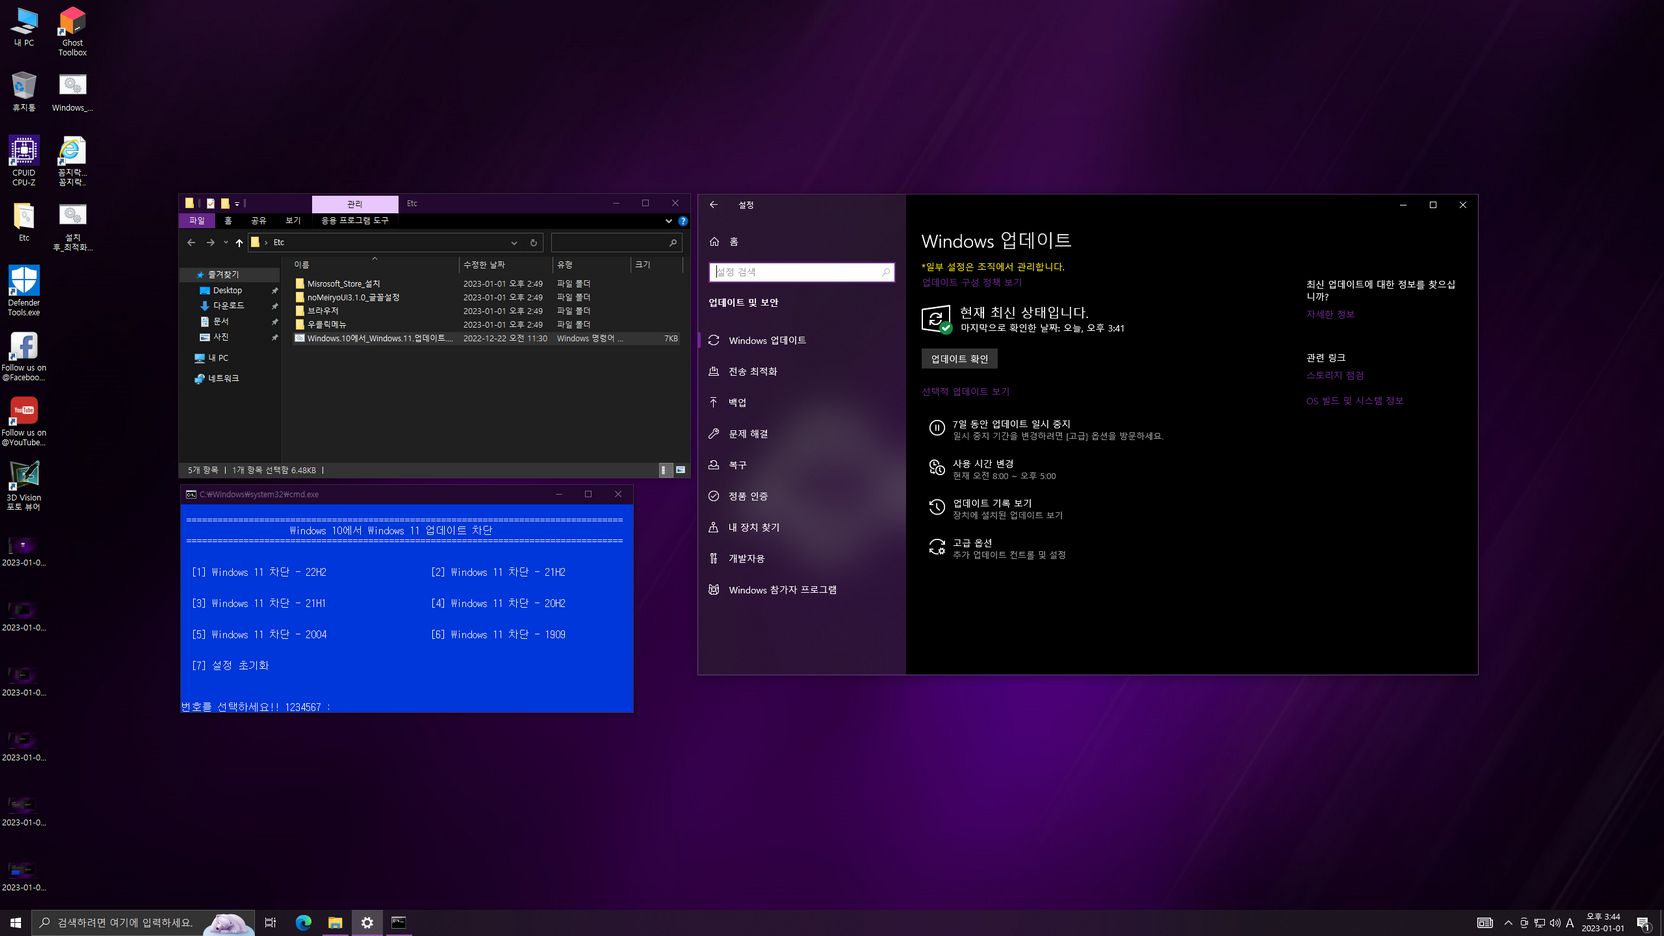Screen dimensions: 1664x936
Task: Click the 설정 검색 search field
Action: coord(802,272)
